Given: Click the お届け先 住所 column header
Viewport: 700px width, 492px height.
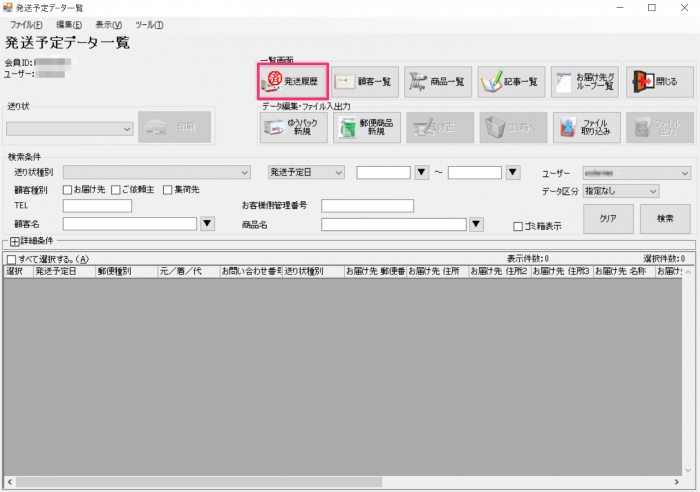Looking at the screenshot, I should click(x=438, y=271).
